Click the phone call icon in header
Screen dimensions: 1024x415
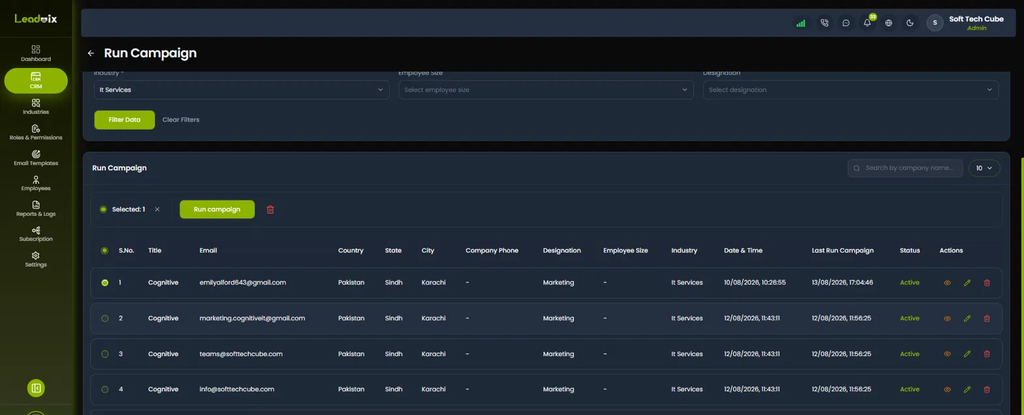click(x=824, y=23)
